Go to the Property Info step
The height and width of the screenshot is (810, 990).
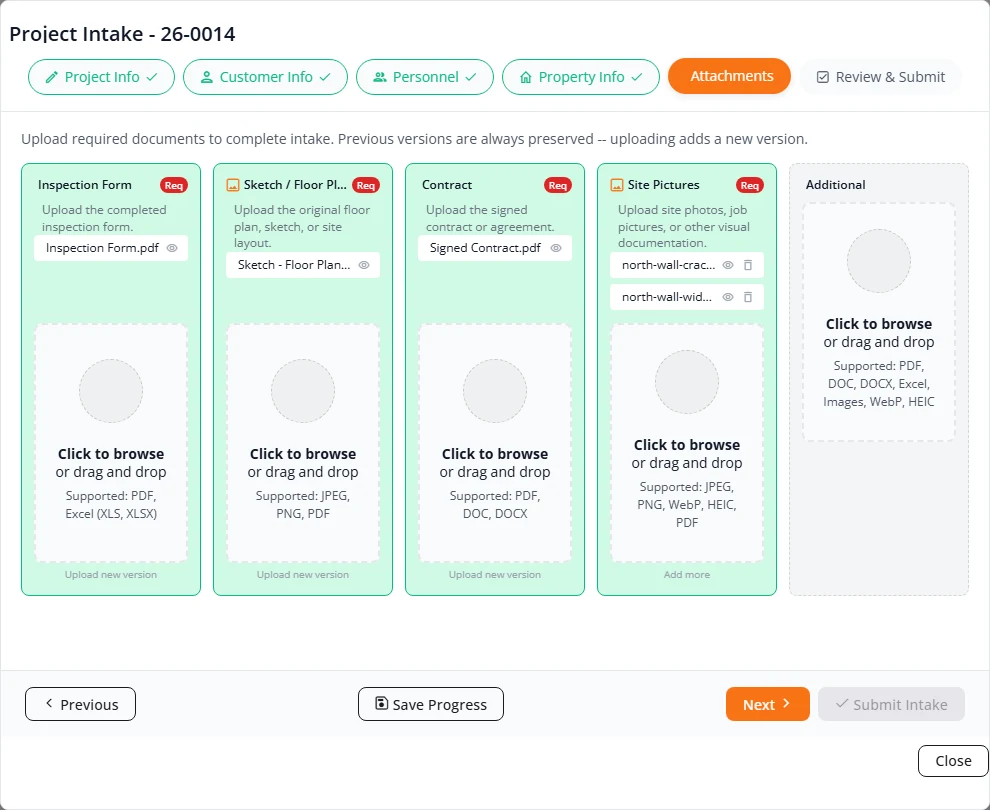click(x=581, y=77)
